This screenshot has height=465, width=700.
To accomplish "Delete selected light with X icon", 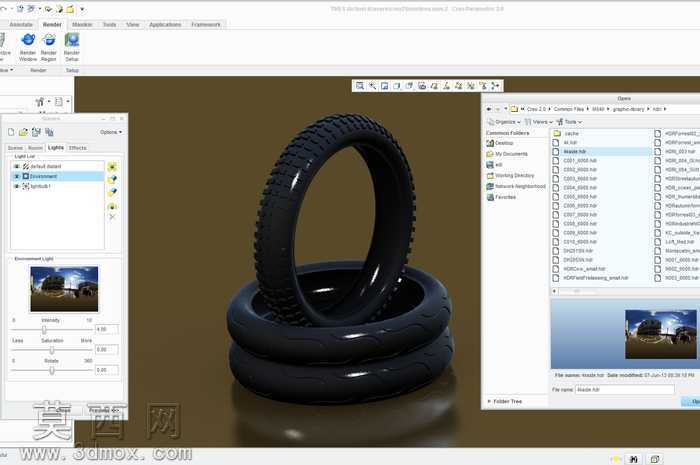I will (112, 217).
